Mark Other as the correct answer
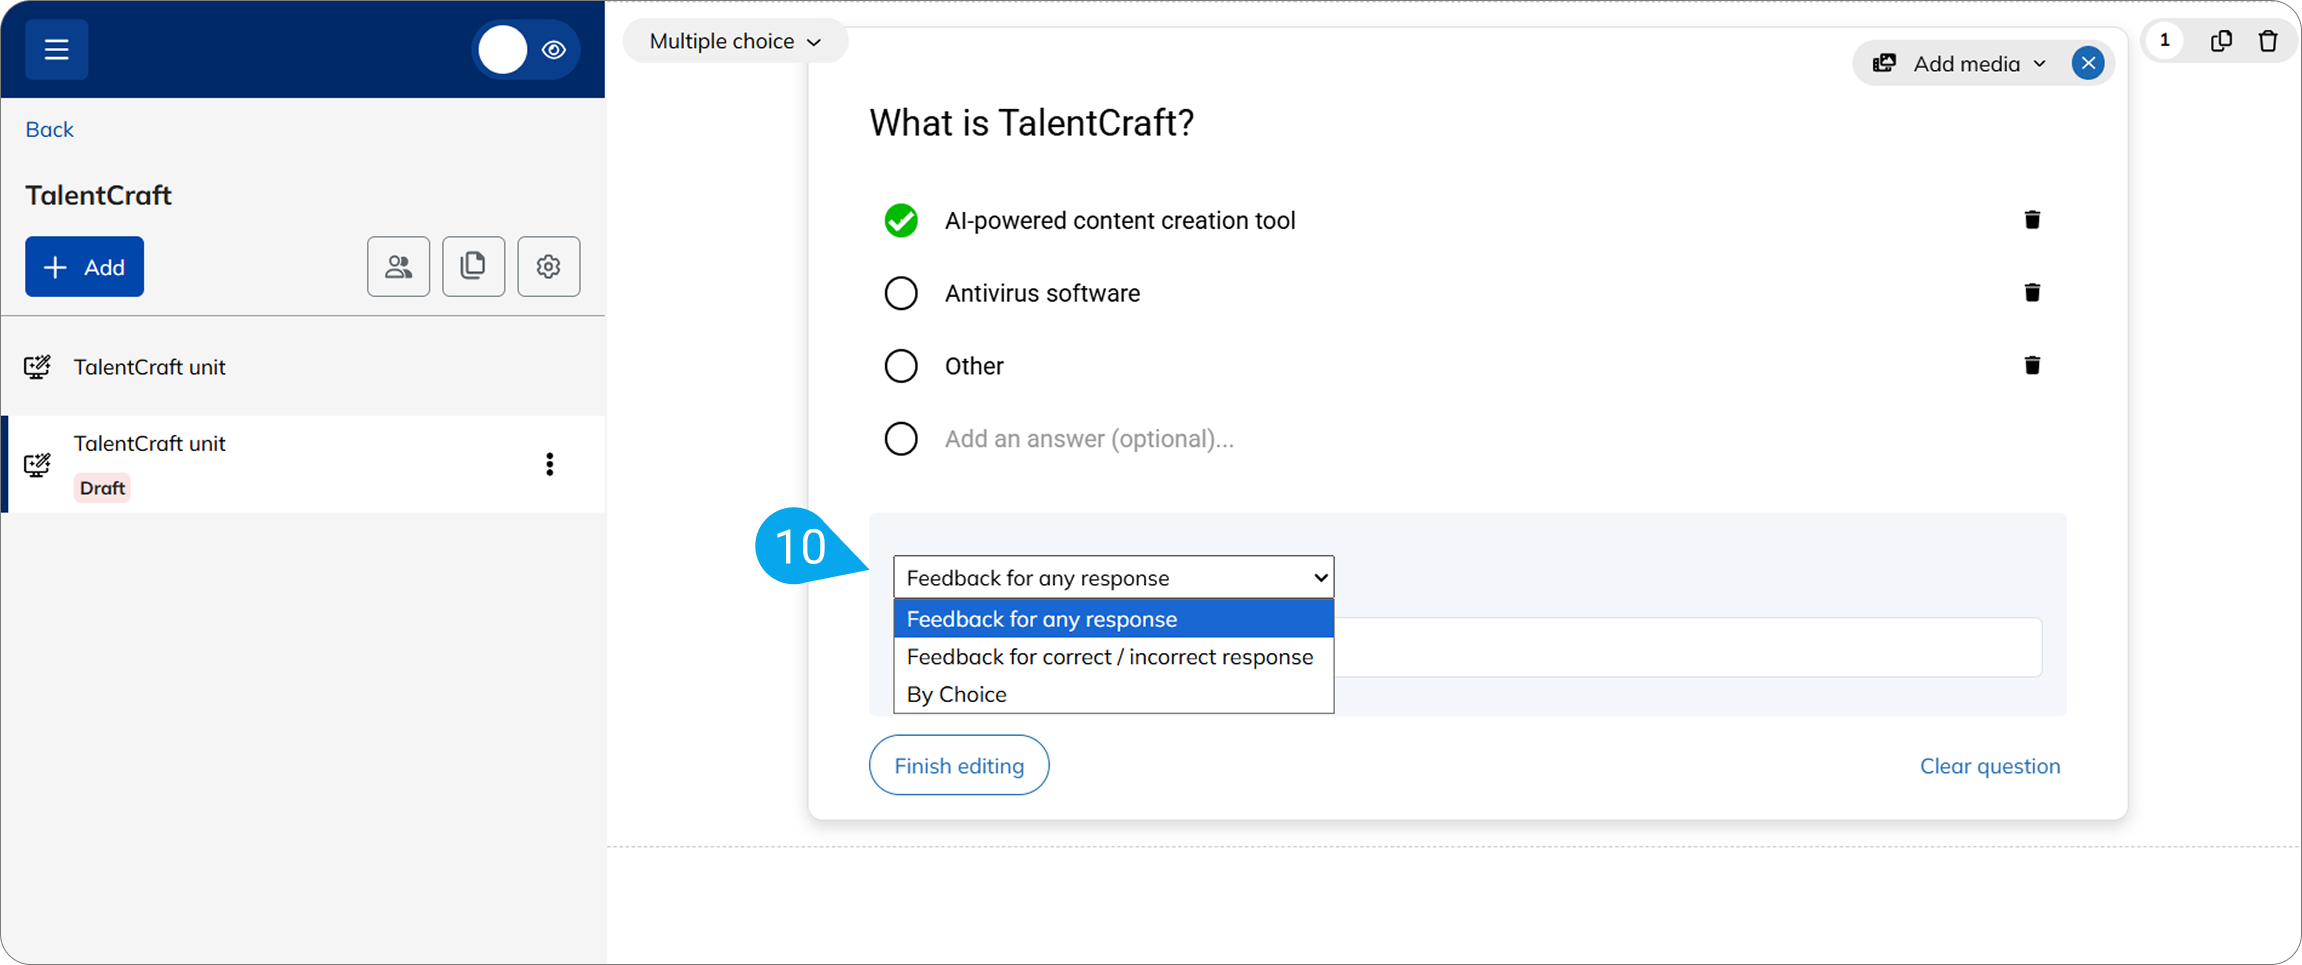Viewport: 2302px width, 965px height. [900, 365]
